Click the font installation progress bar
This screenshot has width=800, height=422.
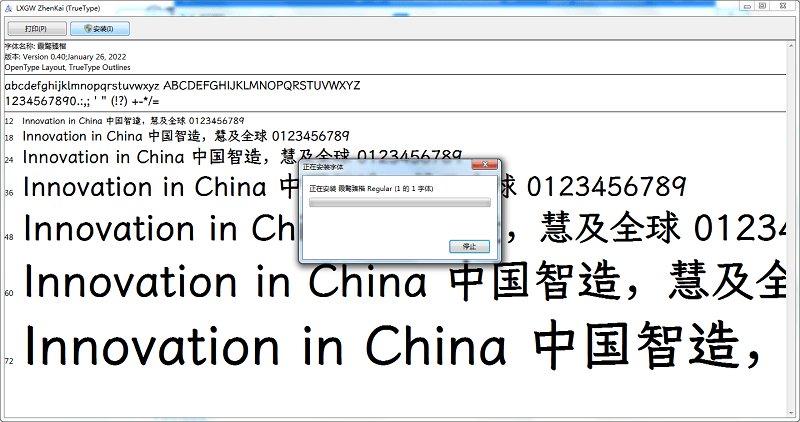(x=399, y=203)
